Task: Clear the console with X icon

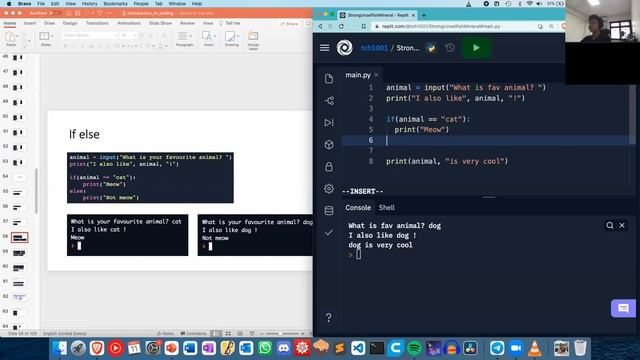Action: coord(622,225)
